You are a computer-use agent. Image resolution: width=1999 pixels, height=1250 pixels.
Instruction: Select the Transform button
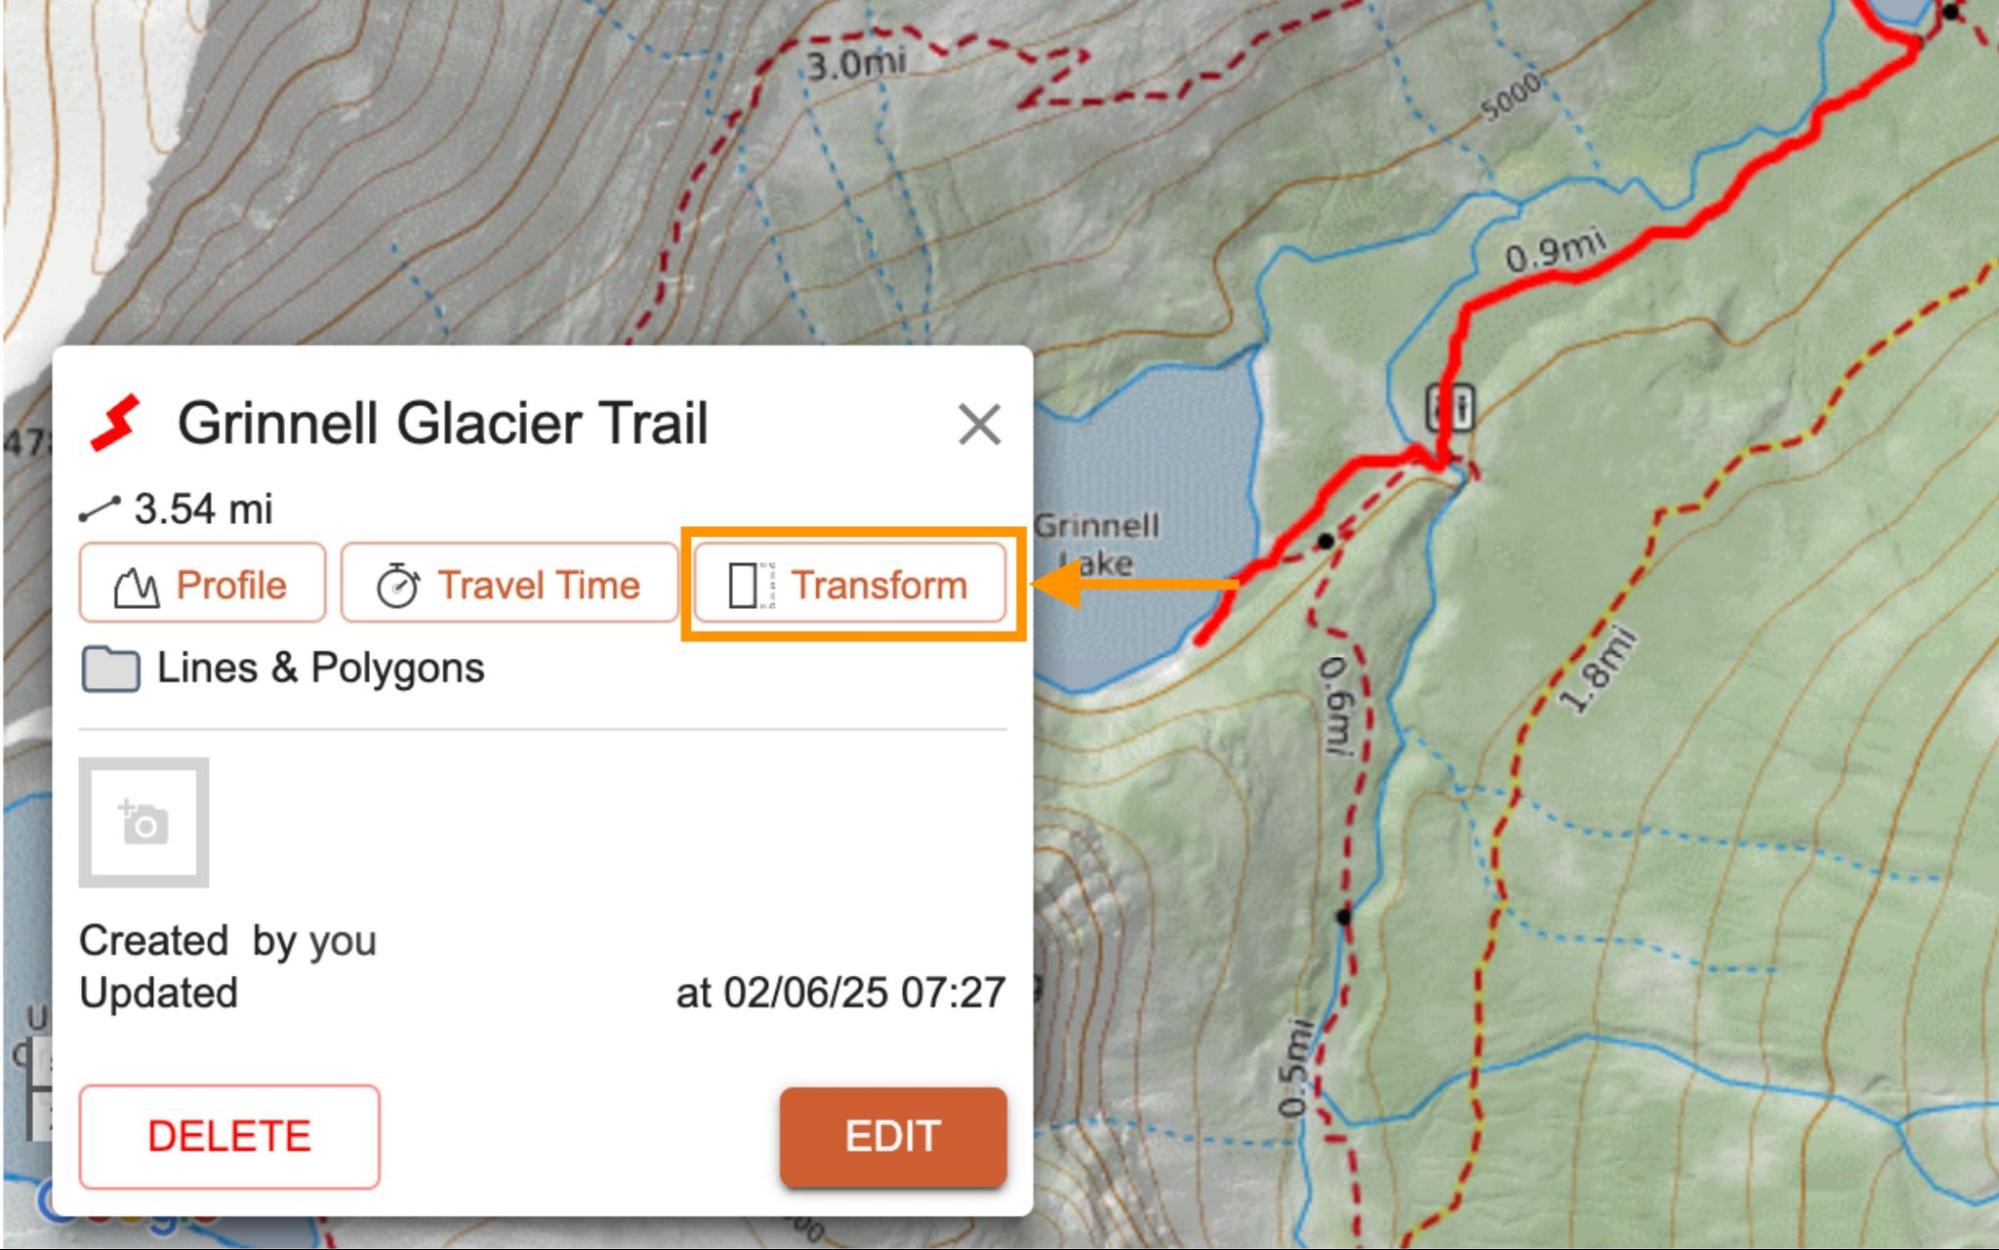[850, 584]
